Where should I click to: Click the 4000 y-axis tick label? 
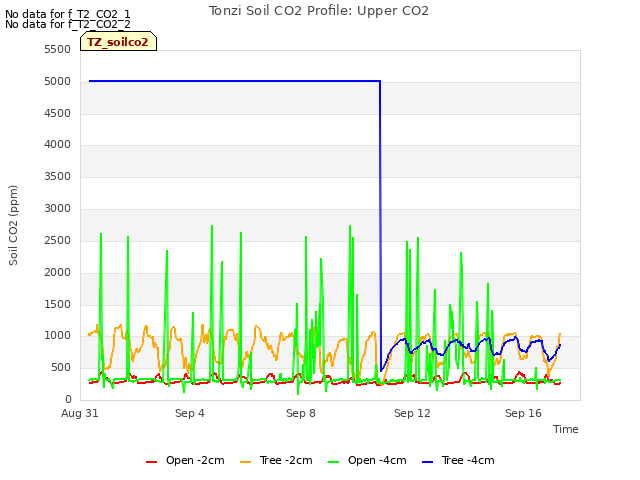(58, 144)
